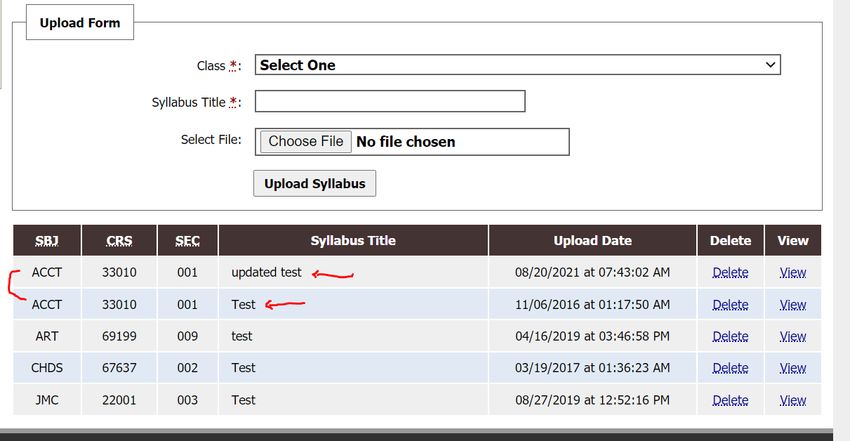Delete the CHDS 67637 syllabus
The height and width of the screenshot is (441, 850).
(730, 368)
